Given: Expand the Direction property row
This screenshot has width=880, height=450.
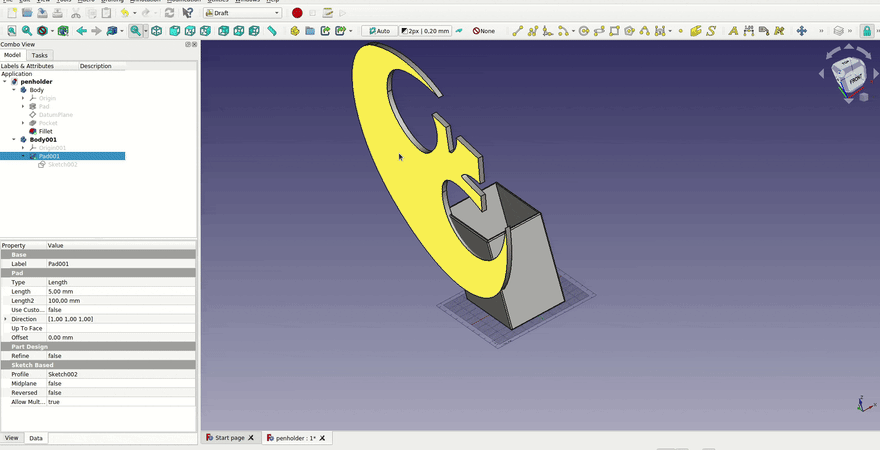Looking at the screenshot, I should [x=6, y=319].
